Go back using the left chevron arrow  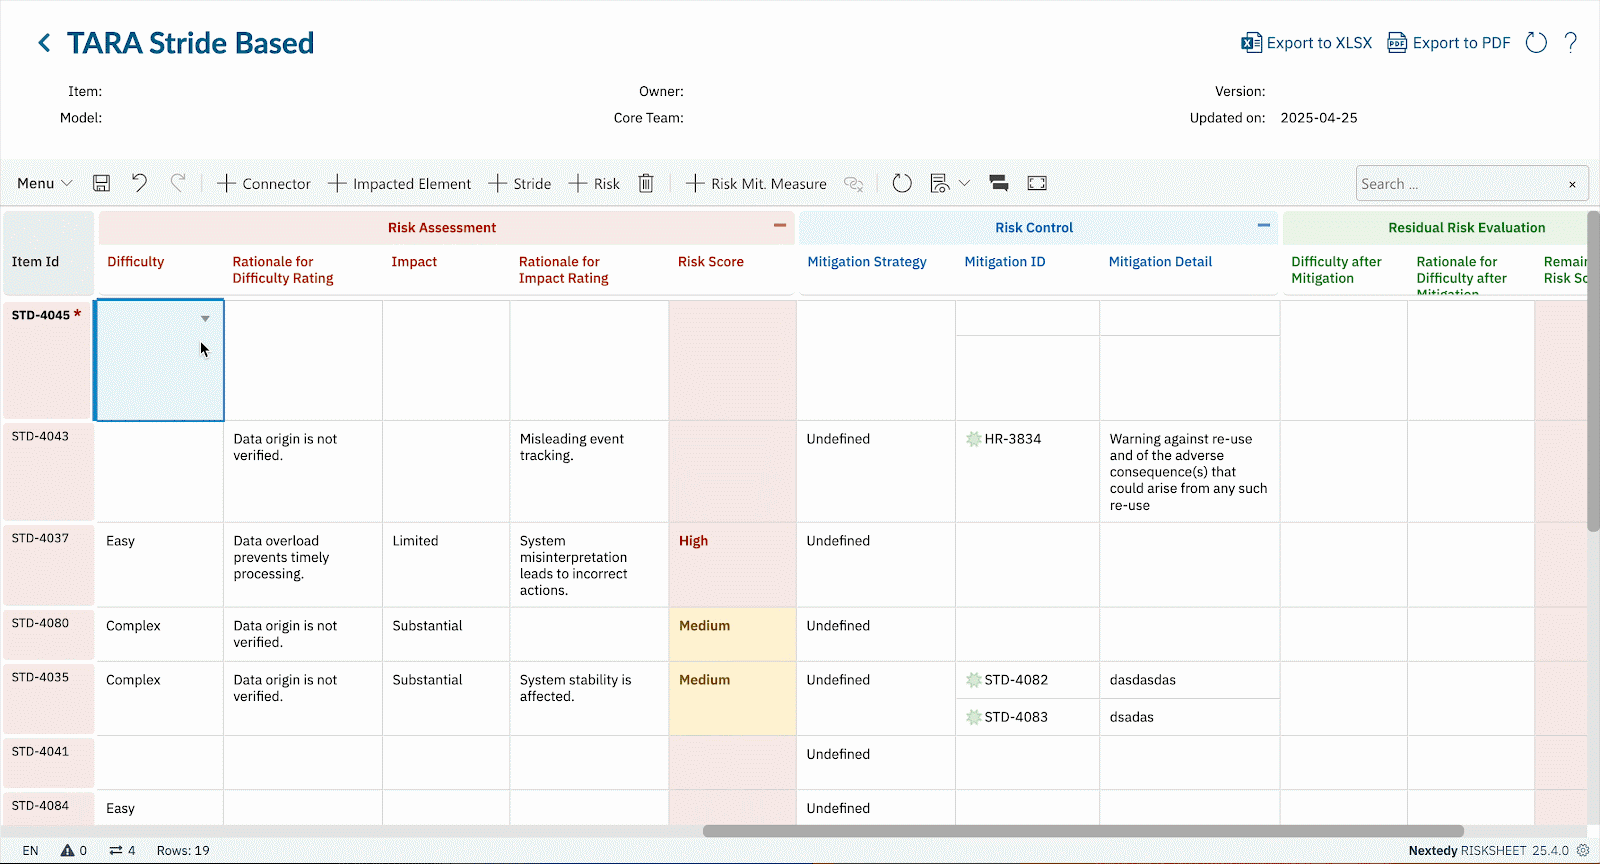coord(44,43)
